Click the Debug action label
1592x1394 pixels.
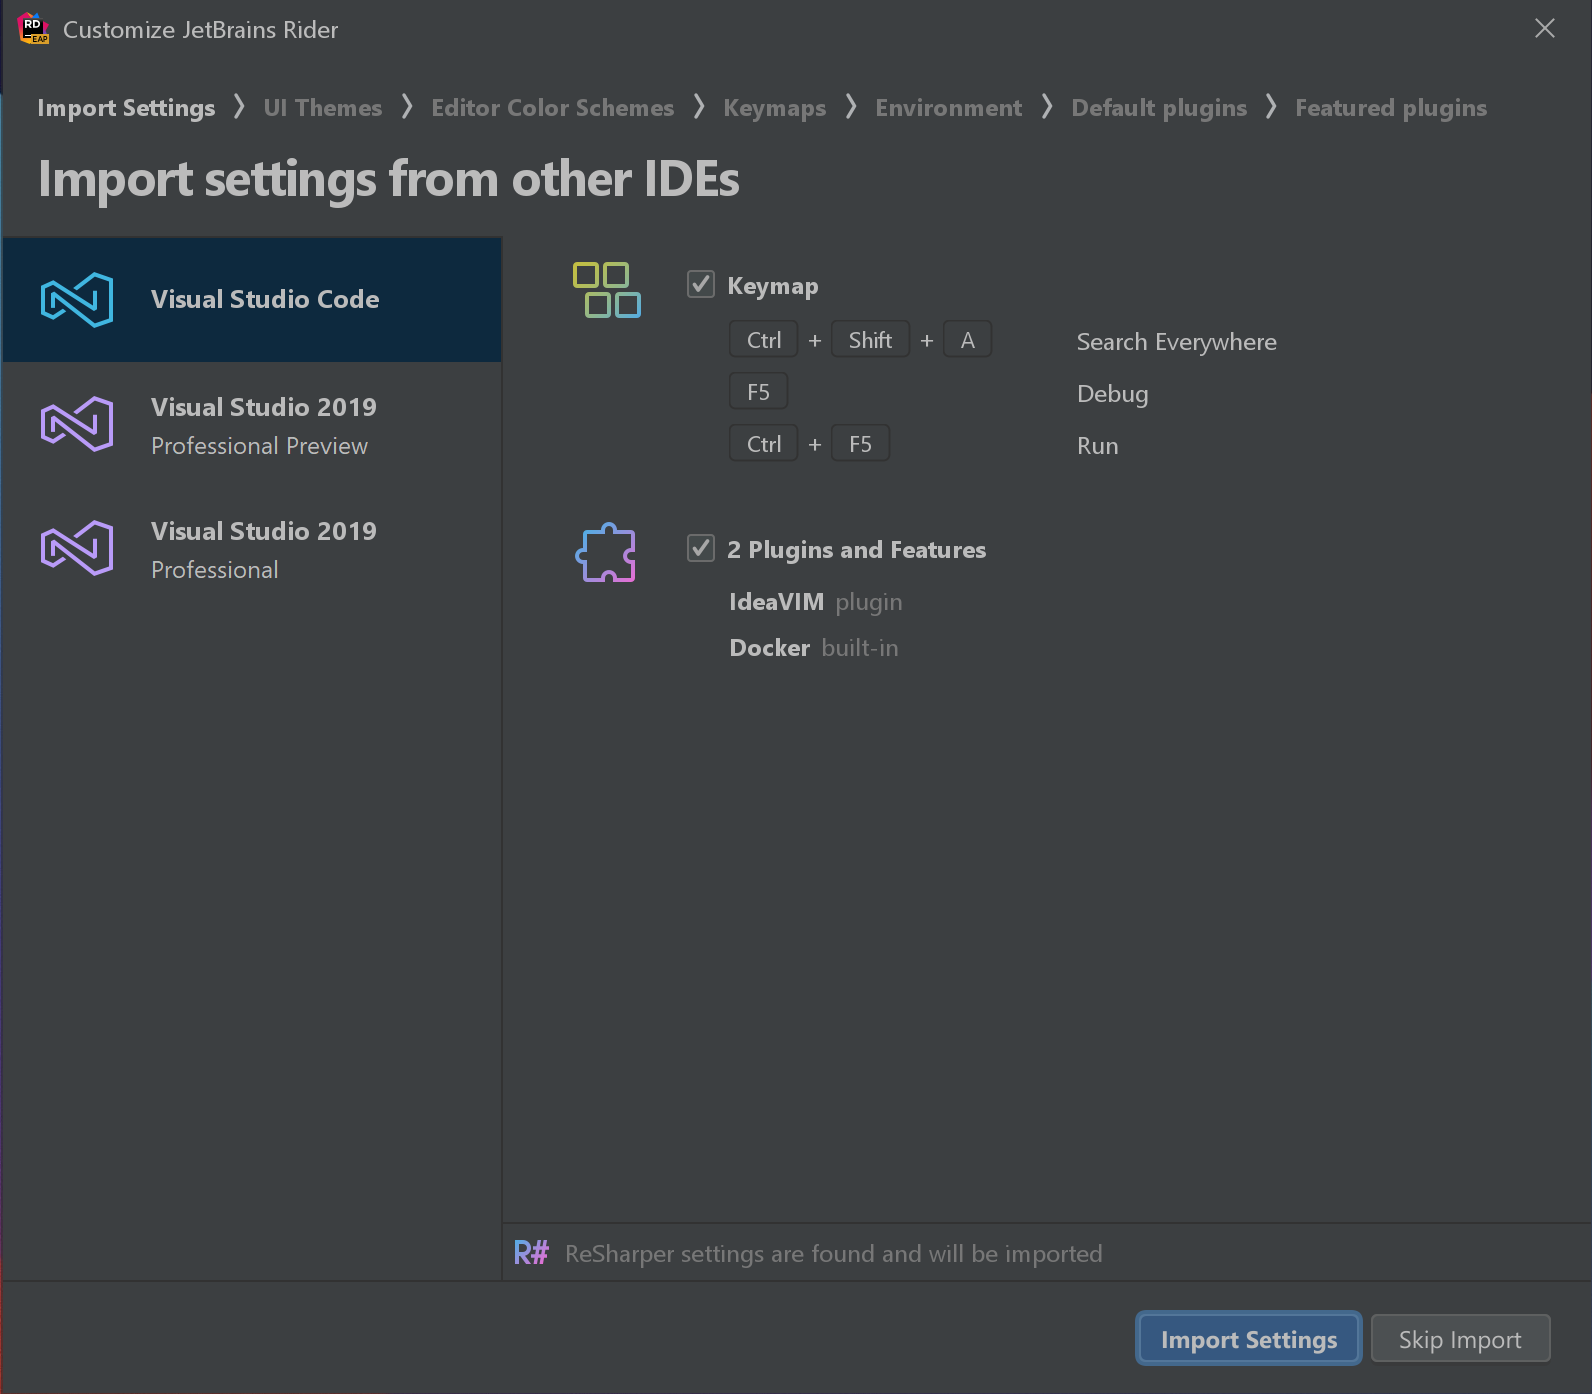(1113, 394)
